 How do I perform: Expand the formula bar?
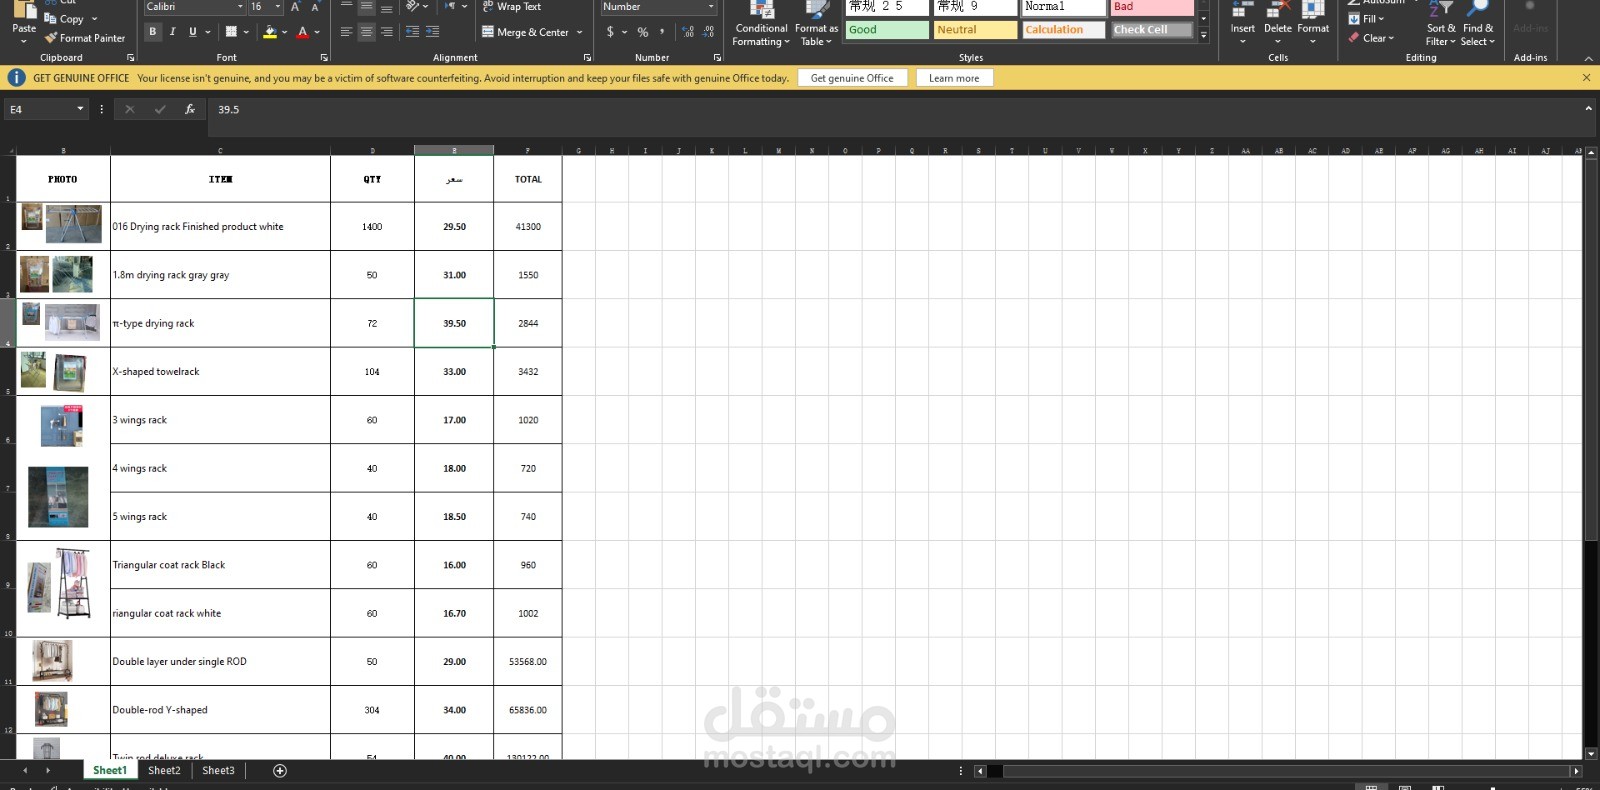point(1588,109)
